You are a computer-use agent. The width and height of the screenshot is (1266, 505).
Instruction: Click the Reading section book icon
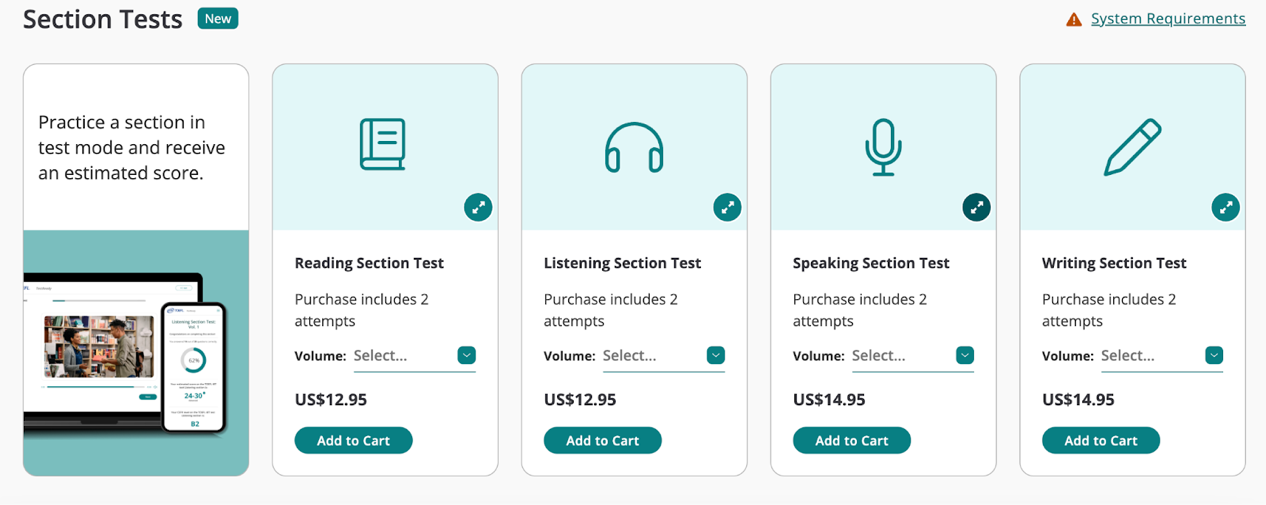click(x=383, y=145)
